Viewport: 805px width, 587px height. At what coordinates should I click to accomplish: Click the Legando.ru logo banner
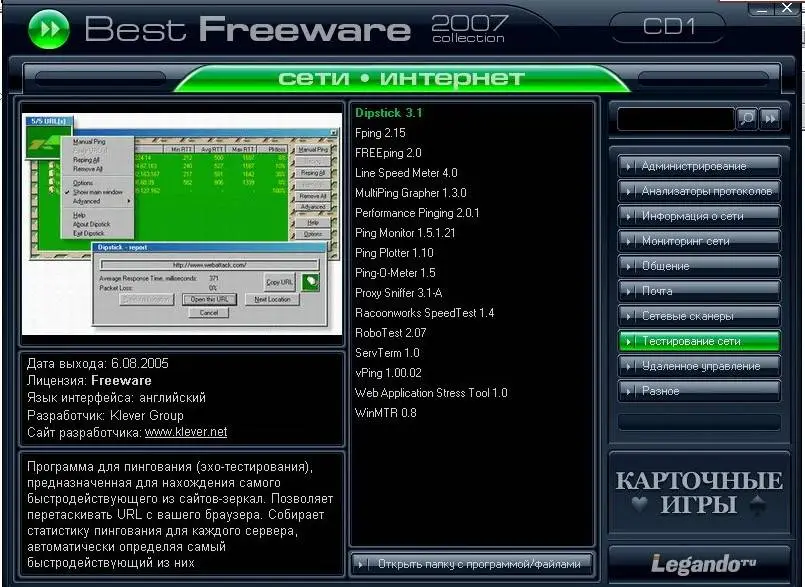(699, 564)
